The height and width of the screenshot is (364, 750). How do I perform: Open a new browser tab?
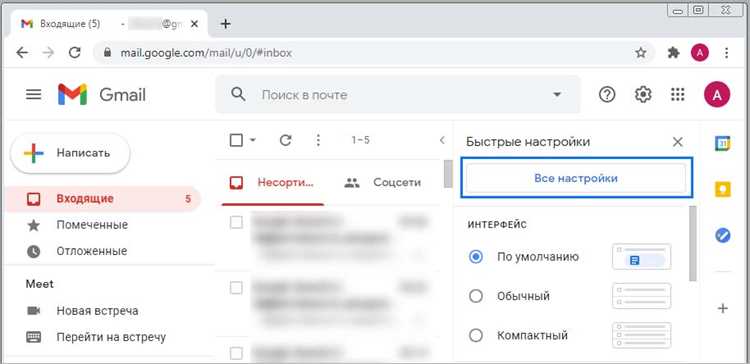[x=225, y=24]
